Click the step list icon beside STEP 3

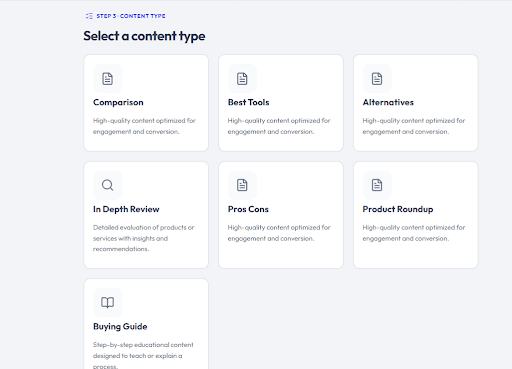tap(89, 16)
